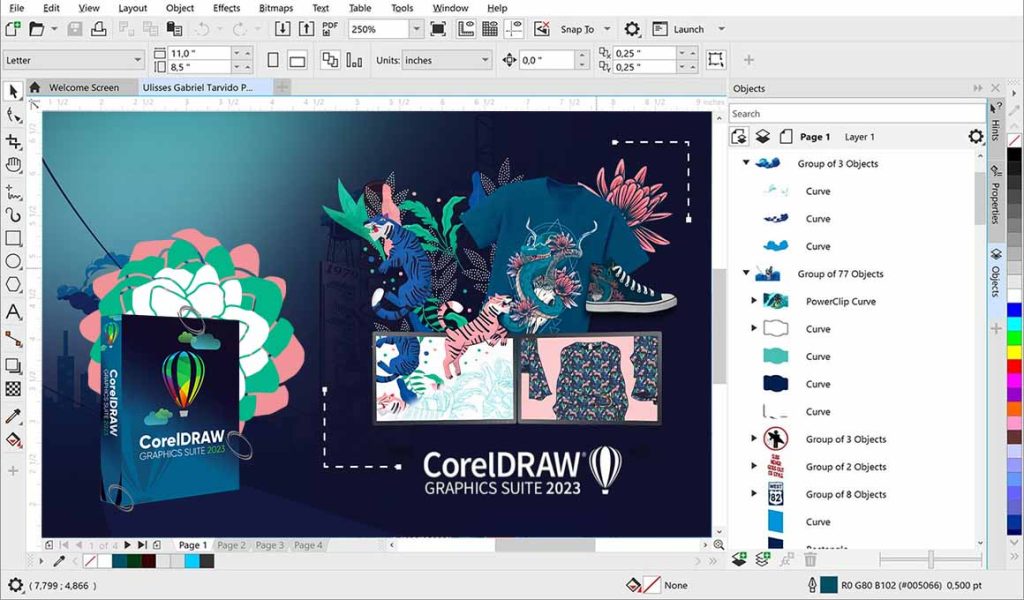
Task: Set page orientation to Portrait
Action: 273,60
